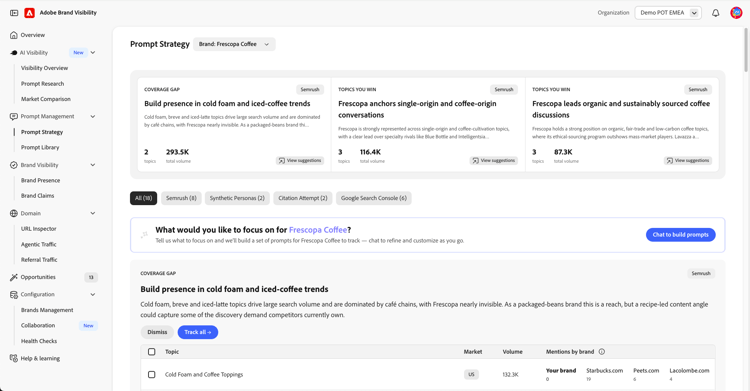Select the header checkbox next to Topic
Viewport: 750px width, 391px height.
pyautogui.click(x=152, y=352)
